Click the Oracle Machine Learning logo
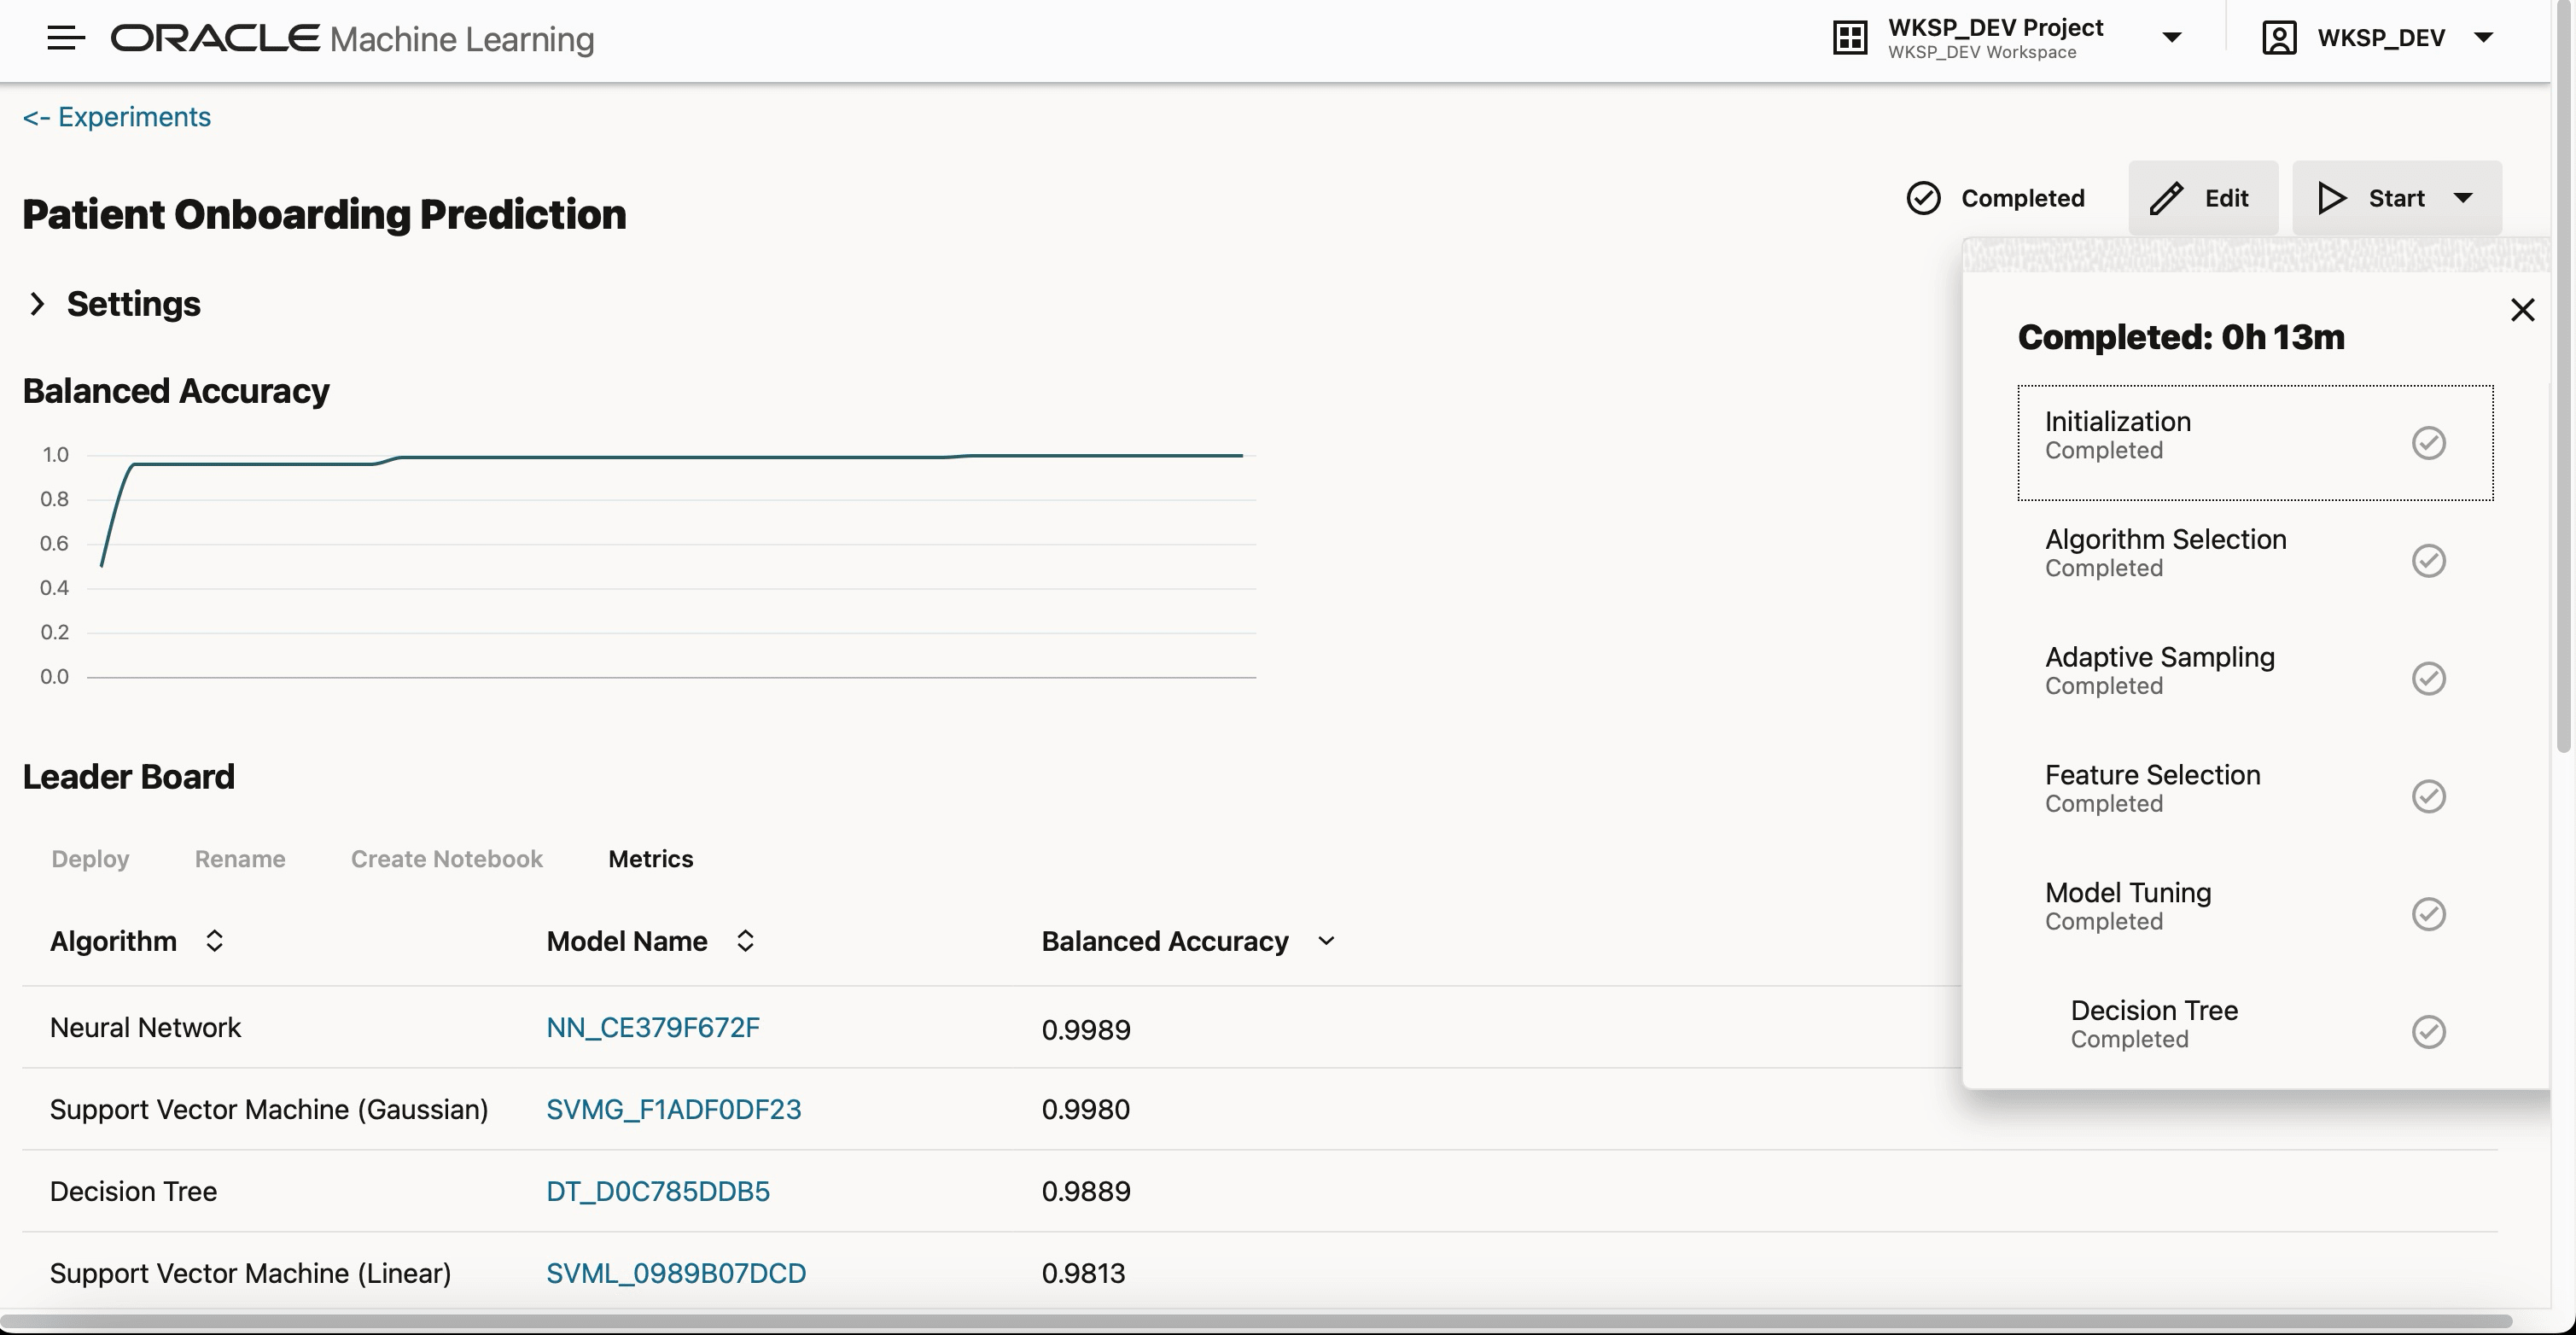 (x=352, y=38)
